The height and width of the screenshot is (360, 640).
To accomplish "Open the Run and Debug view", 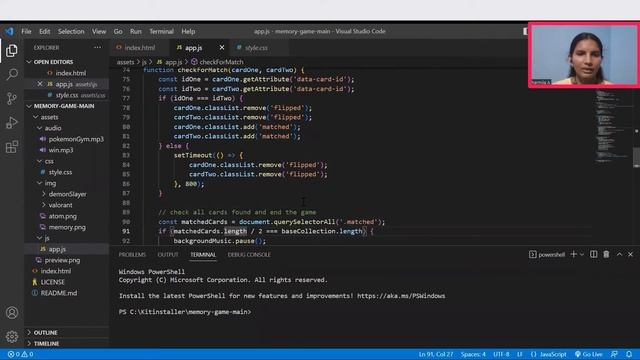I will 12,122.
